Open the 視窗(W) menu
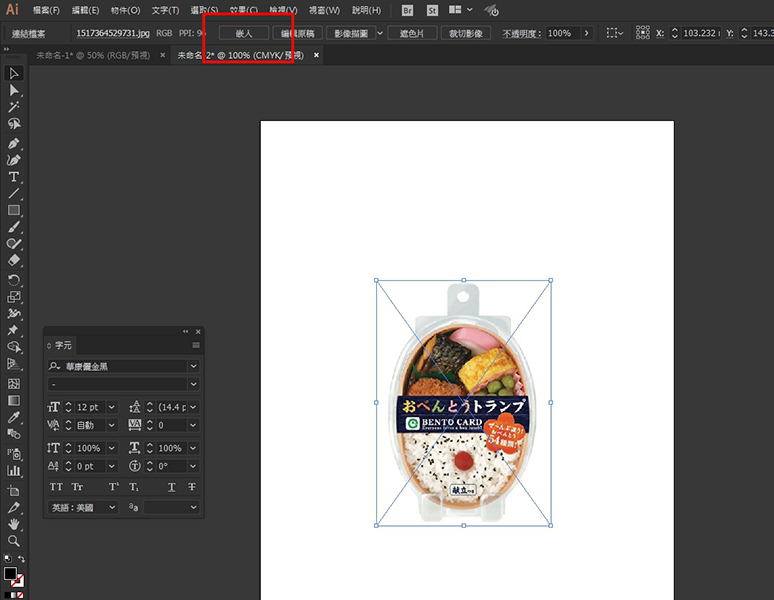Viewport: 774px width, 600px height. pos(324,10)
